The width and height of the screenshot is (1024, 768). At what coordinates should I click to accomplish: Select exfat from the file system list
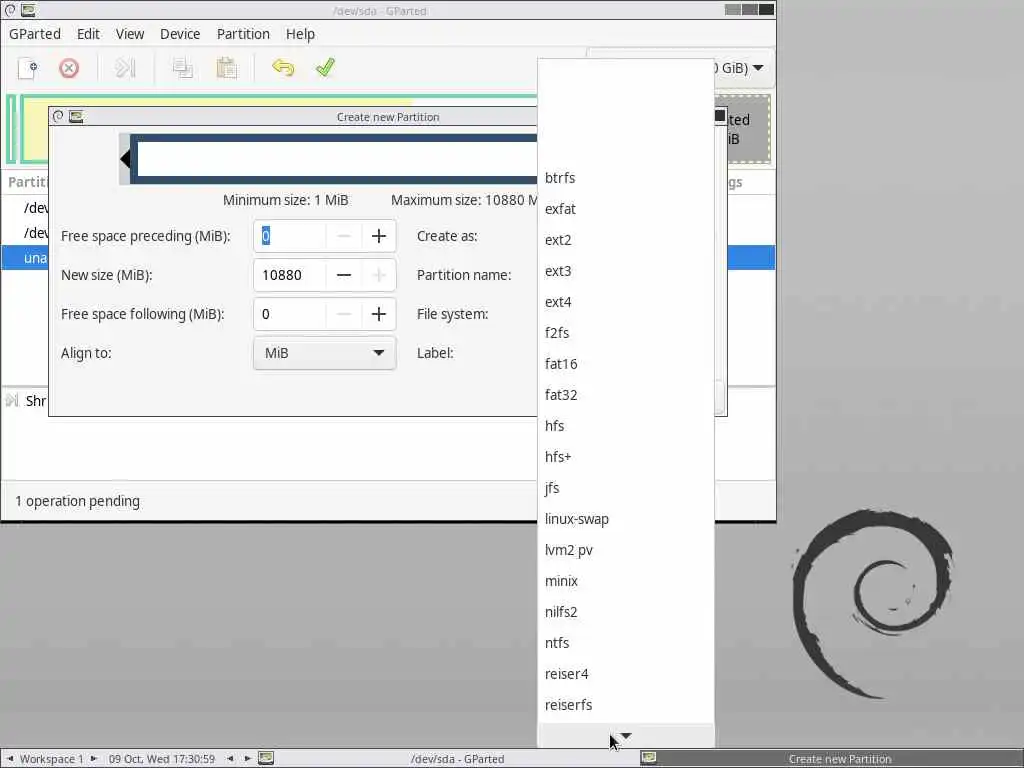(626, 209)
